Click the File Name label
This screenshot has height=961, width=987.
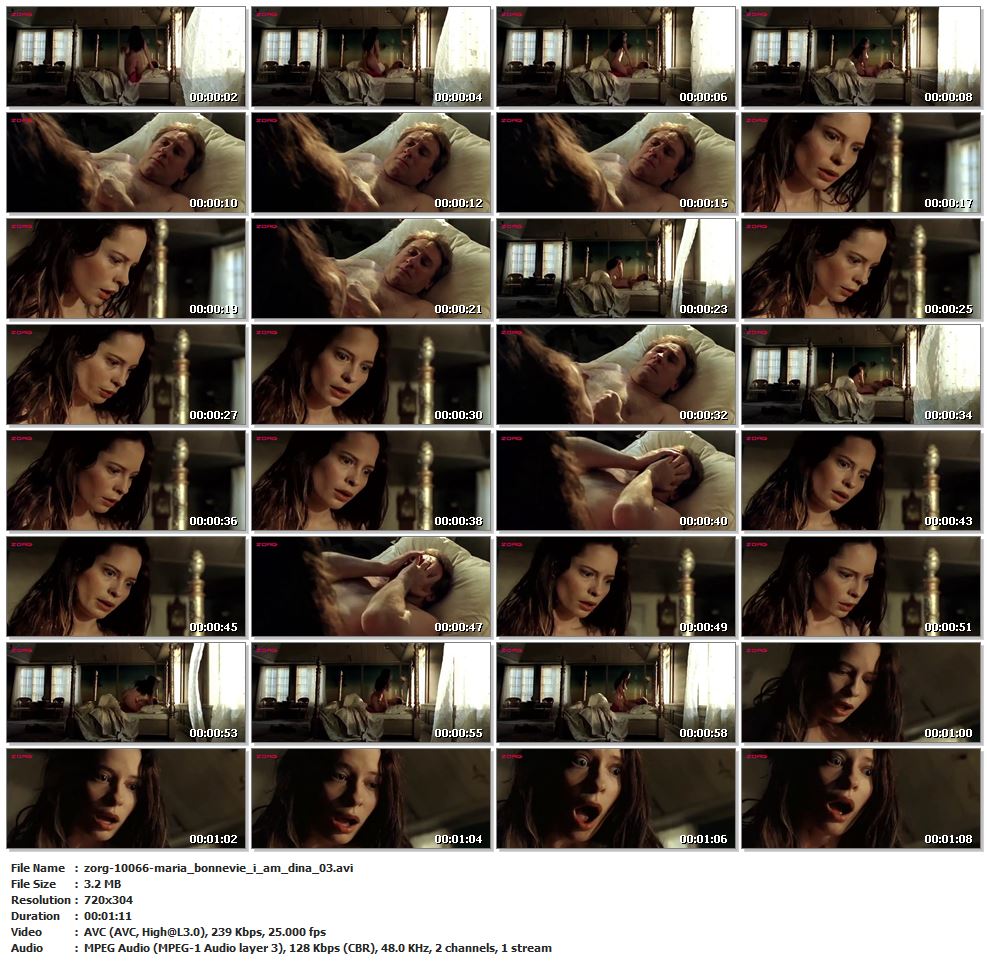coord(38,868)
